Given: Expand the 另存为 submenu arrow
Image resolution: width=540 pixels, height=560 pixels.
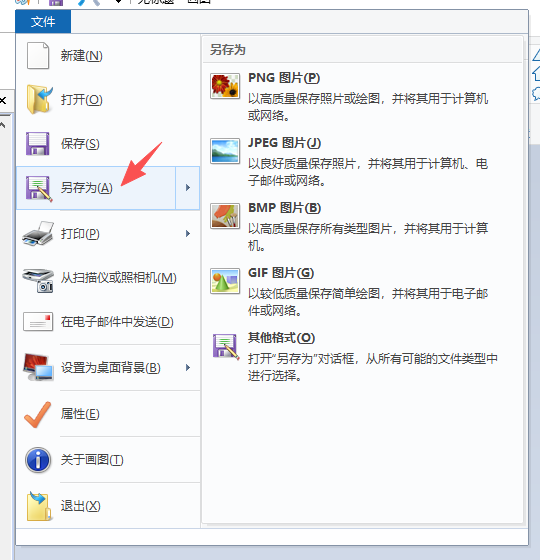Looking at the screenshot, I should click(188, 188).
